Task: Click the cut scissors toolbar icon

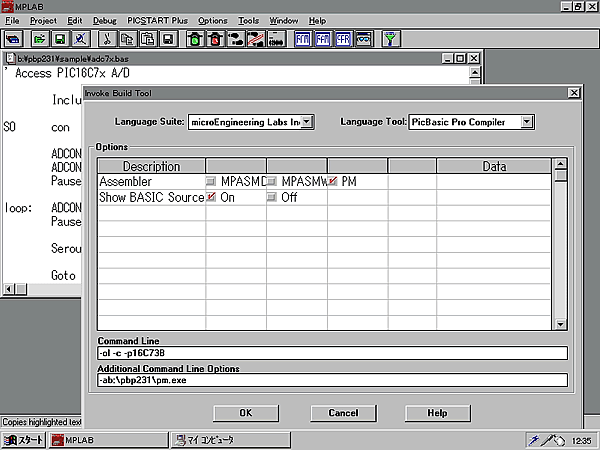Action: (x=108, y=39)
